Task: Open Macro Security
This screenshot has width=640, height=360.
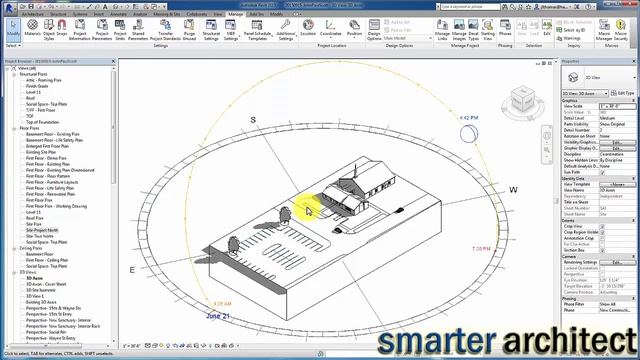Action: tap(621, 29)
